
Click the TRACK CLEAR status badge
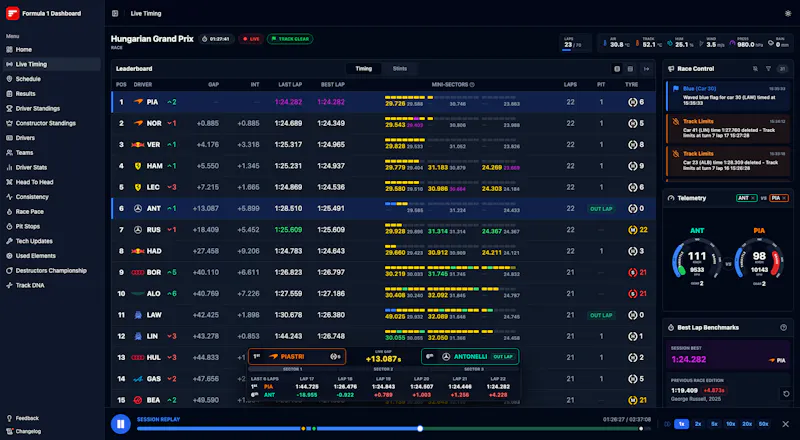tap(290, 39)
